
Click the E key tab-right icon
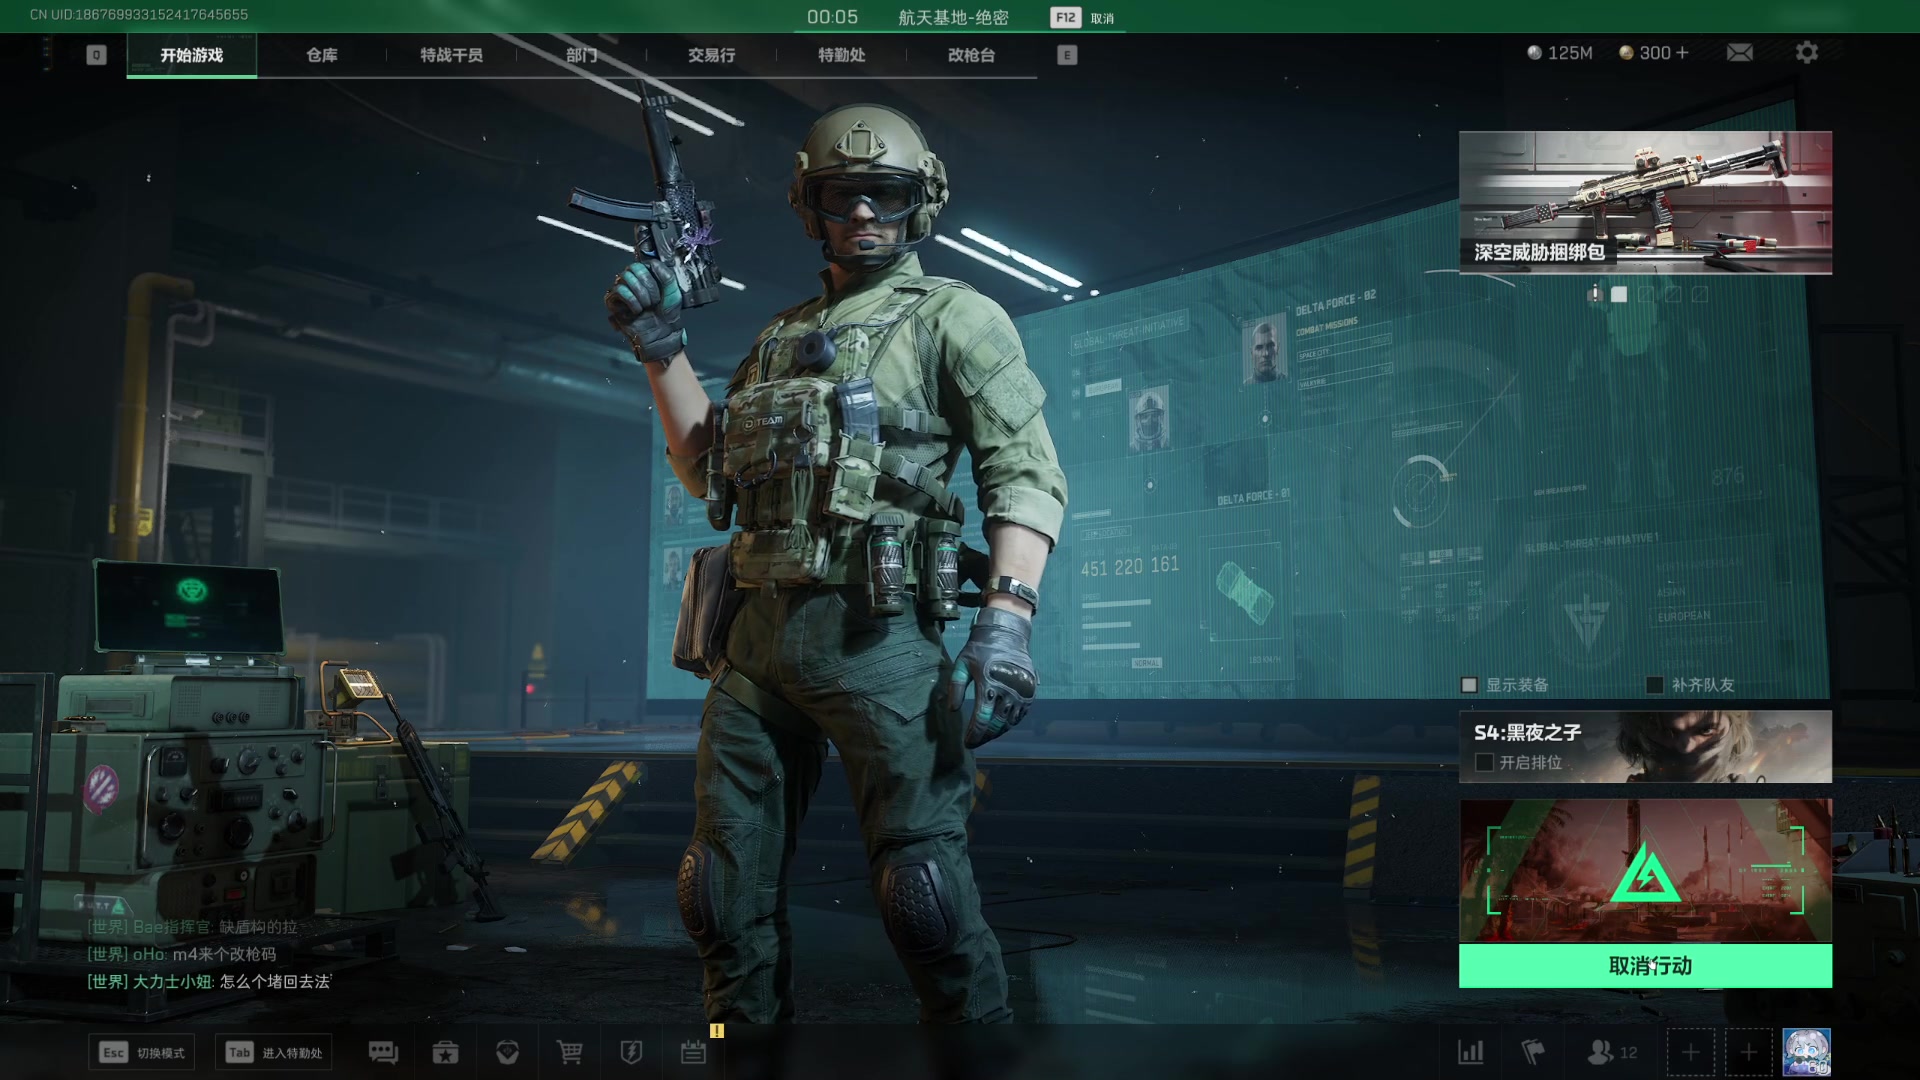[1067, 55]
